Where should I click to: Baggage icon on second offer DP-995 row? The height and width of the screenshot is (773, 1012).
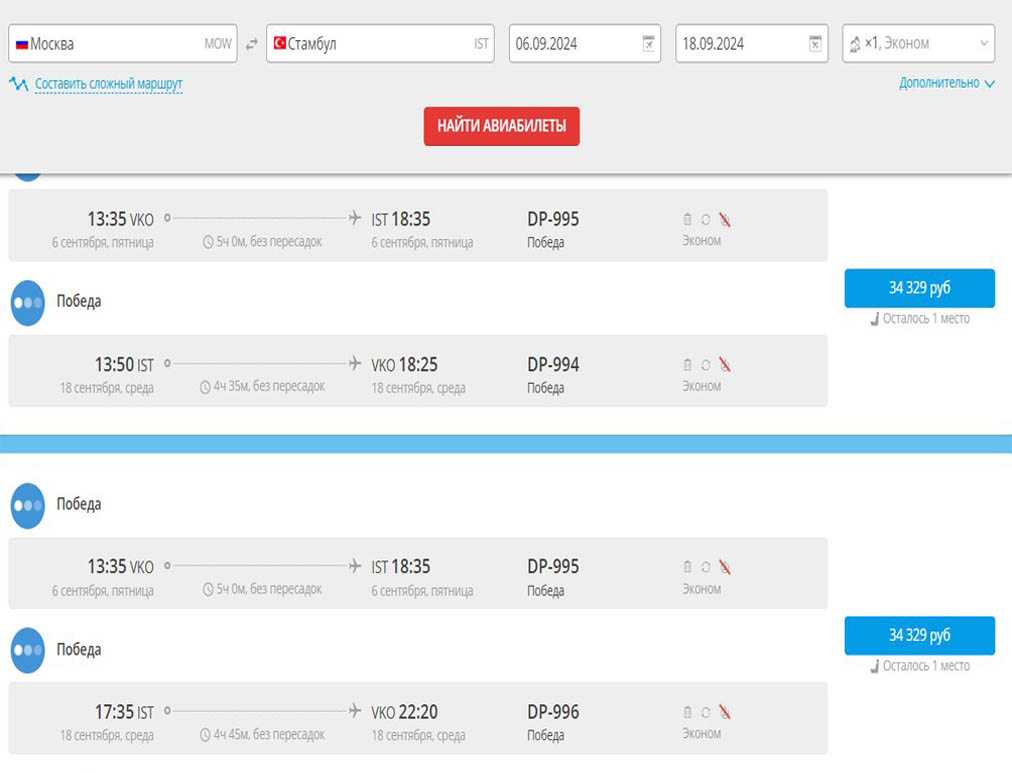tap(687, 567)
